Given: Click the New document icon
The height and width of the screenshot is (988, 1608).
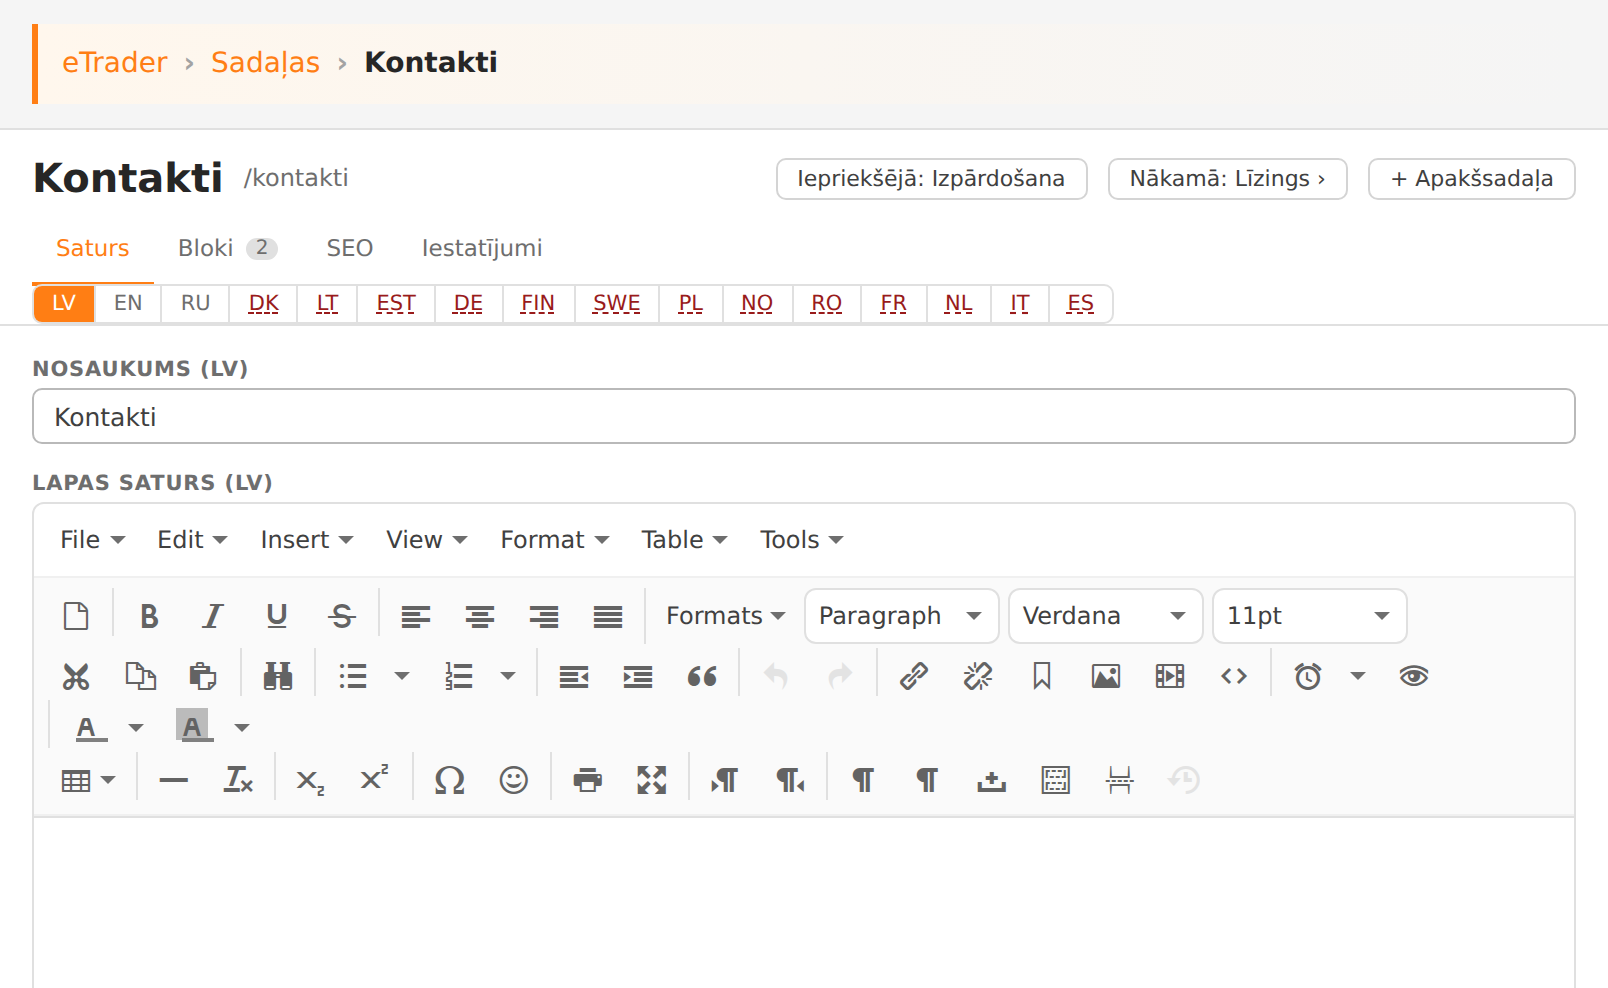Looking at the screenshot, I should click(x=76, y=616).
